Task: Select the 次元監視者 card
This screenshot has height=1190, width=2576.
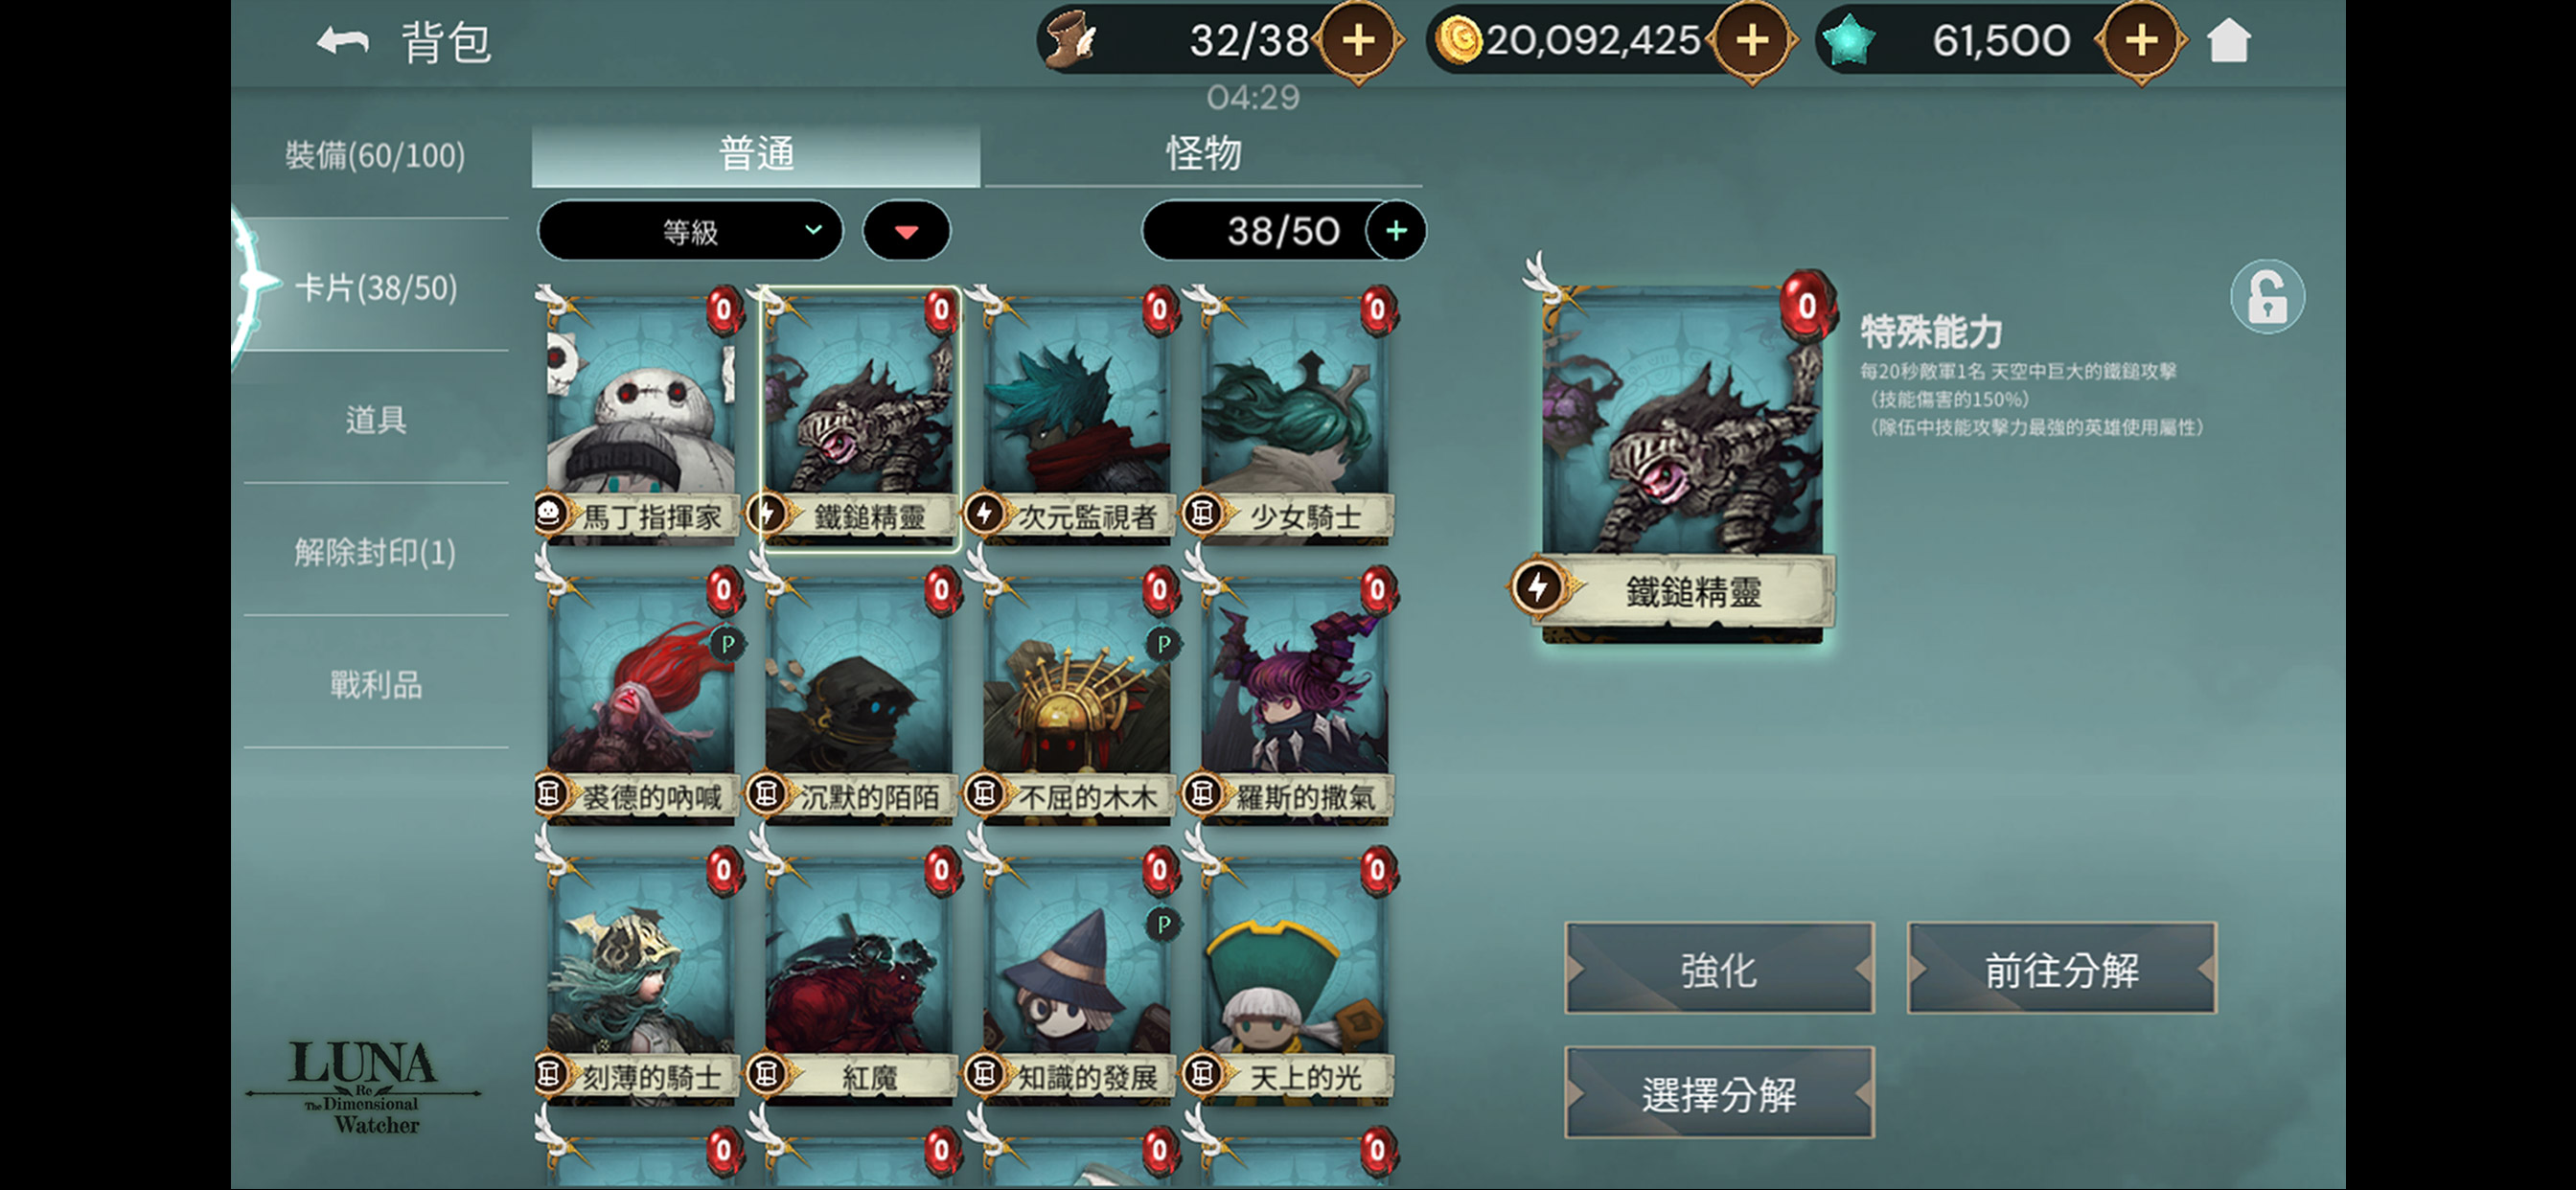Action: [1076, 417]
